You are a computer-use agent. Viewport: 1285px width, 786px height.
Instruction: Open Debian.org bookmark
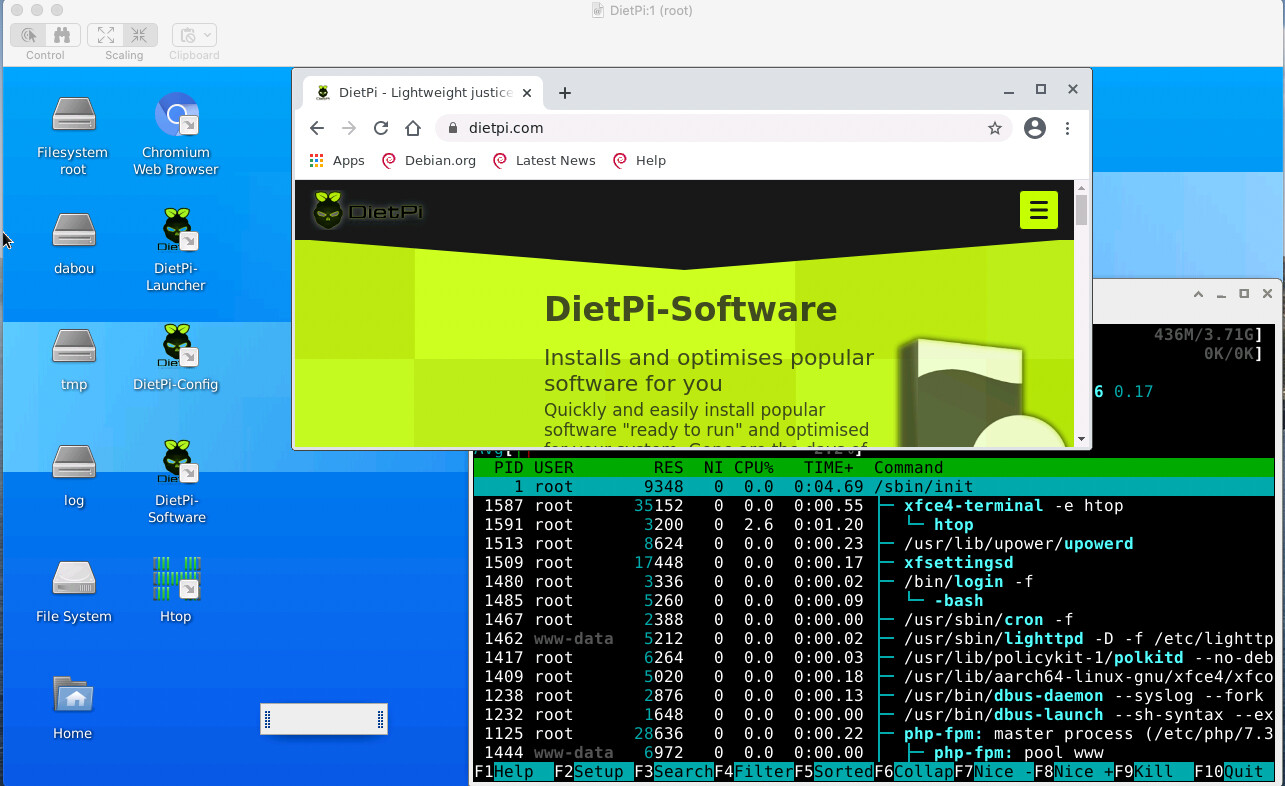click(x=429, y=160)
